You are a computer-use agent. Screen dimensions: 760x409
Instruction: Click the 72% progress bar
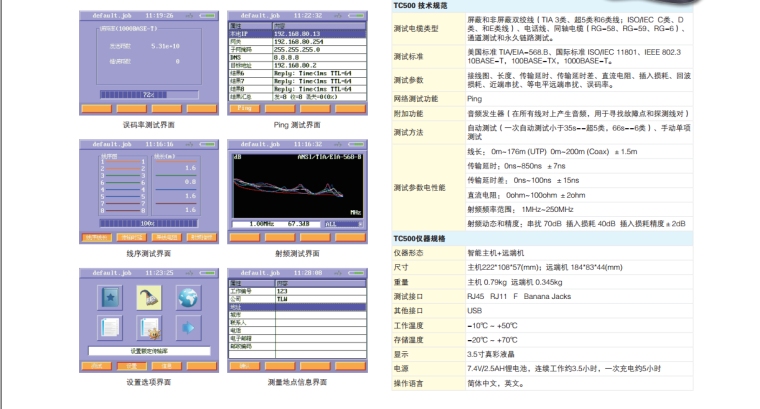click(x=149, y=95)
